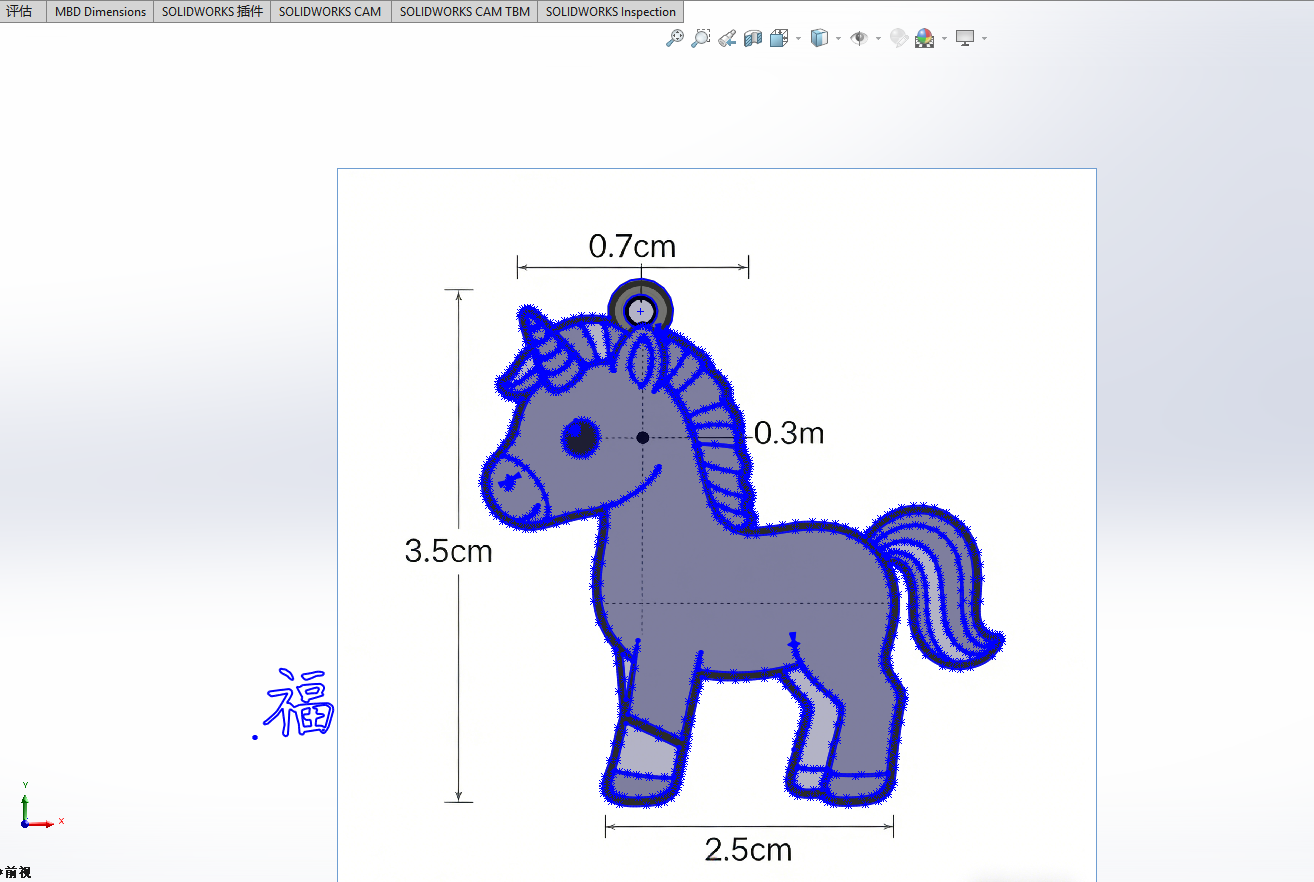This screenshot has height=882, width=1314.
Task: Open the SOLIDWORKS Inspection tab
Action: tap(611, 12)
